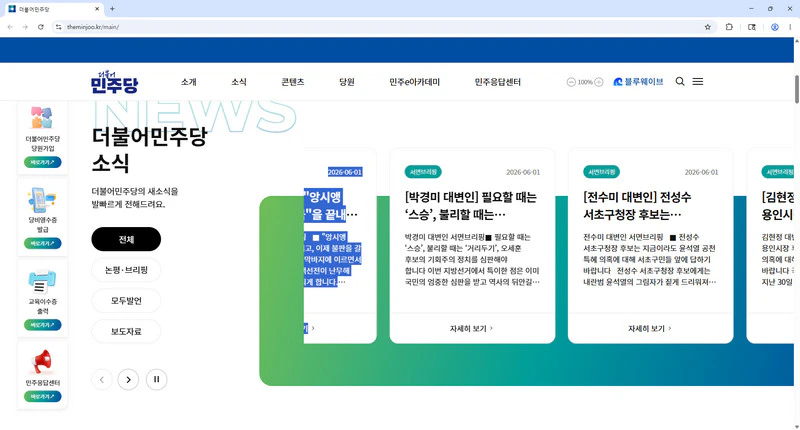
Task: Open the 당원 menu
Action: [x=347, y=82]
